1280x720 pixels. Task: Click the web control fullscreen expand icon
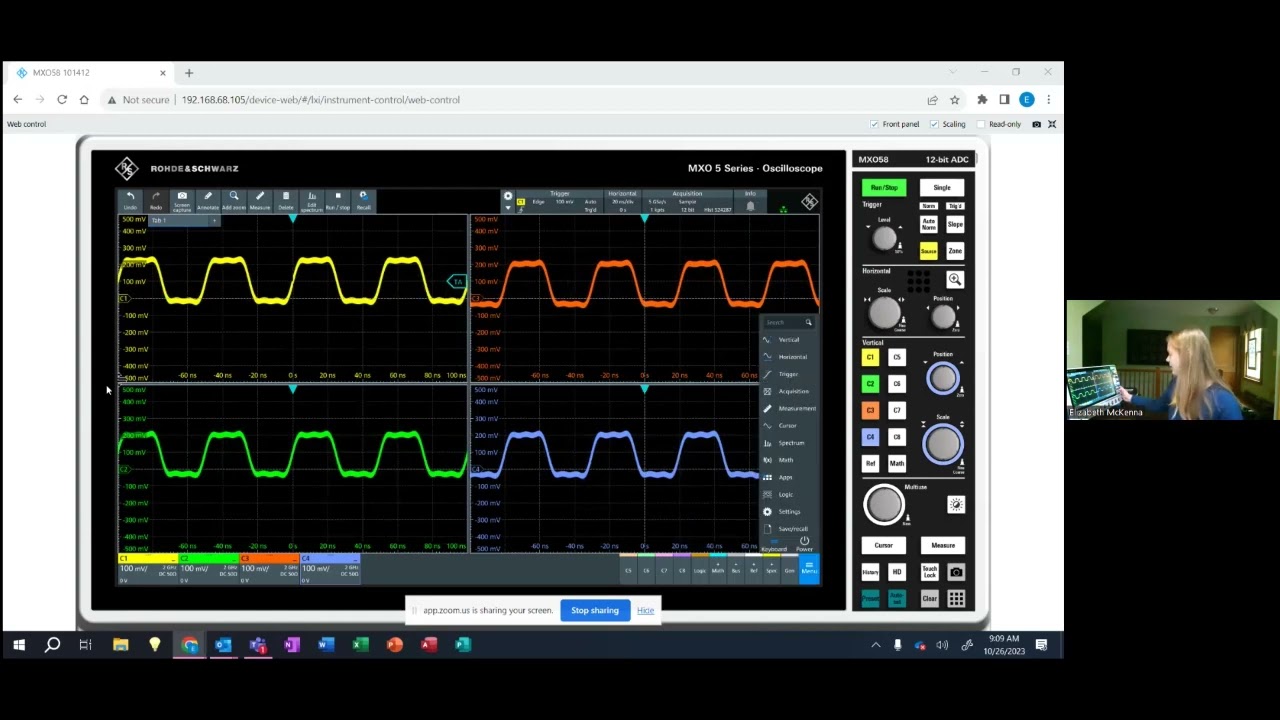(x=1052, y=124)
